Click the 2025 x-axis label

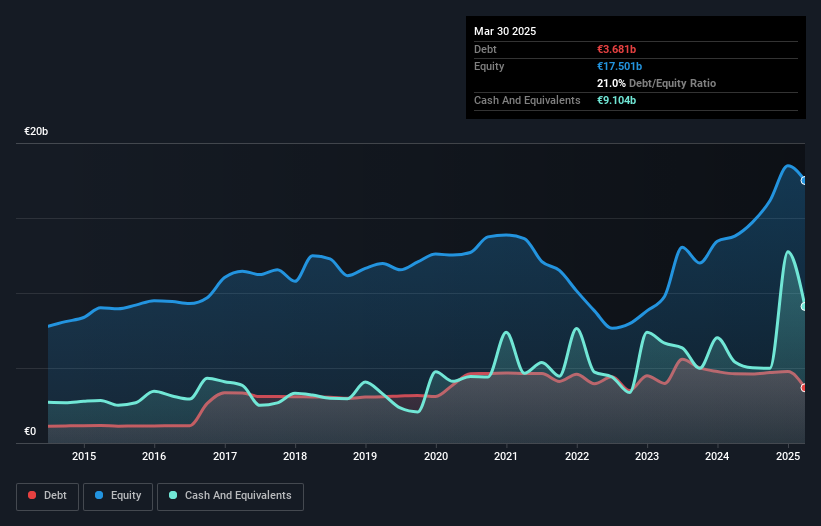tap(788, 456)
